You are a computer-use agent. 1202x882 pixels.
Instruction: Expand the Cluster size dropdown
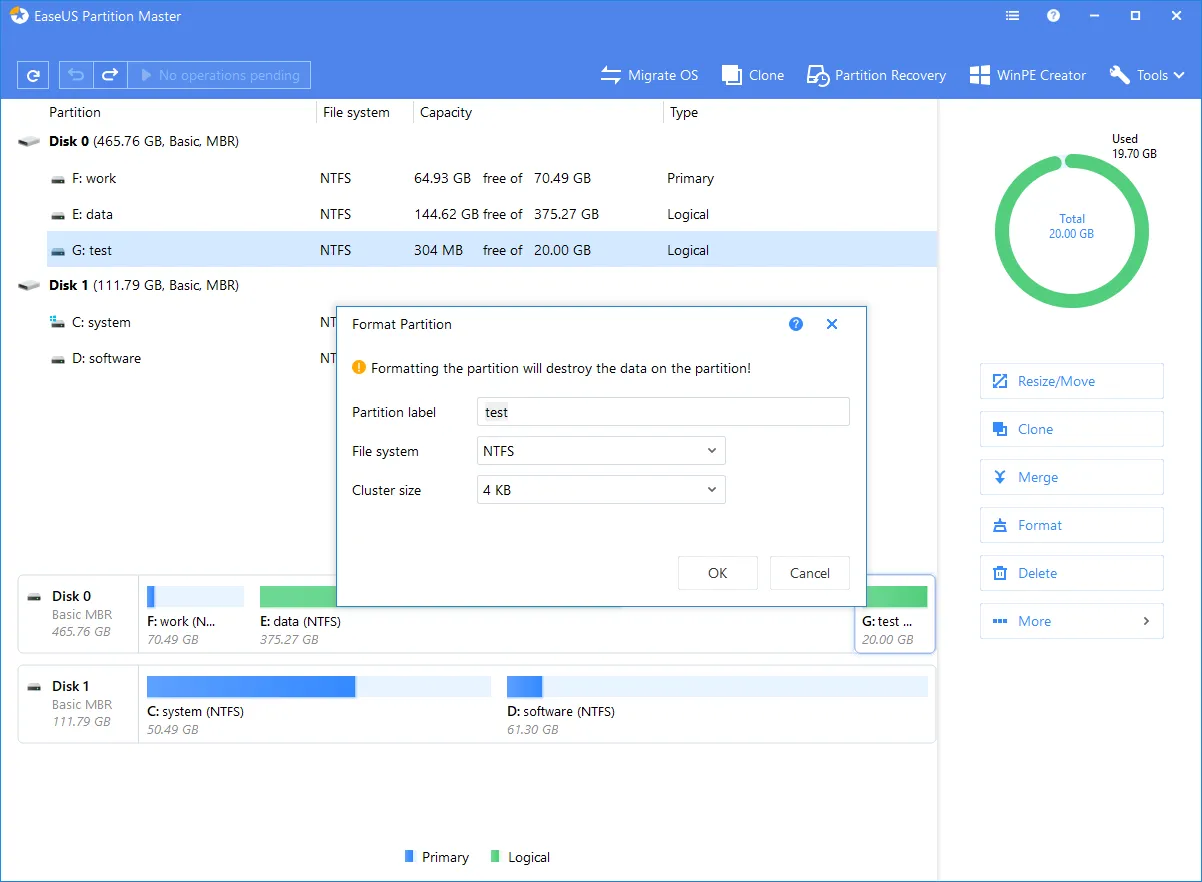pos(601,490)
